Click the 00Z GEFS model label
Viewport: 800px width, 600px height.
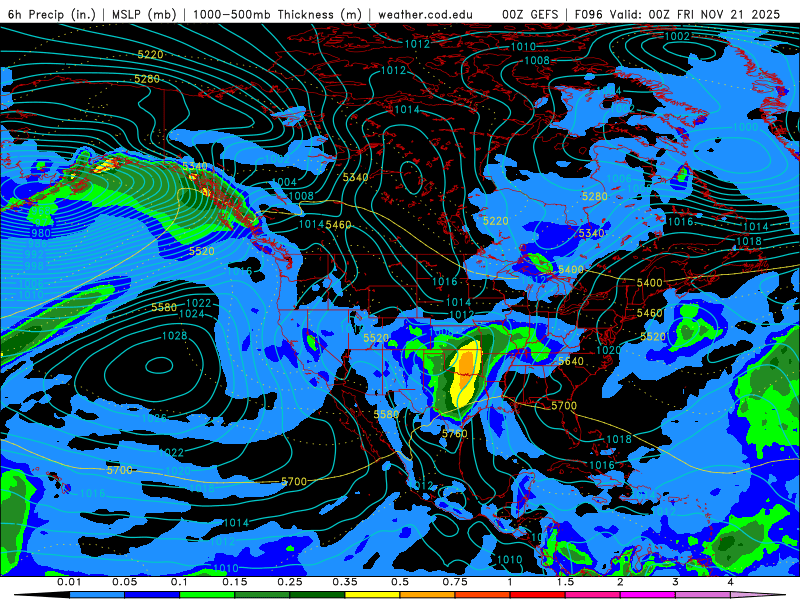[x=530, y=14]
